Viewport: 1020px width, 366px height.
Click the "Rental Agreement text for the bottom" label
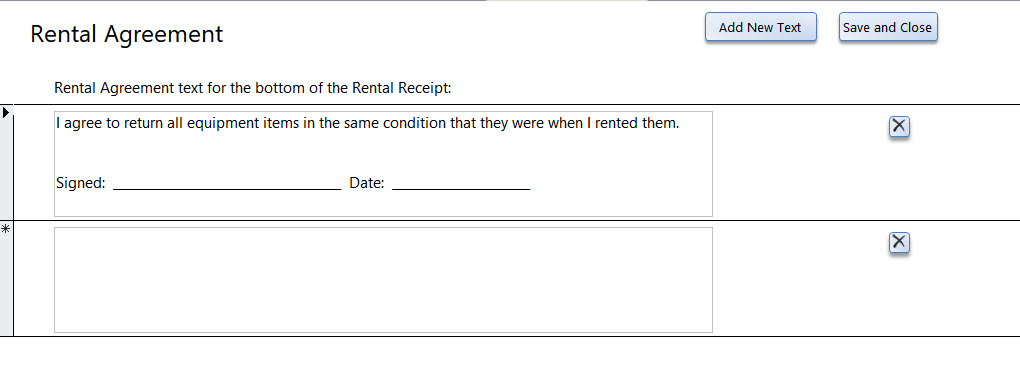tap(253, 88)
